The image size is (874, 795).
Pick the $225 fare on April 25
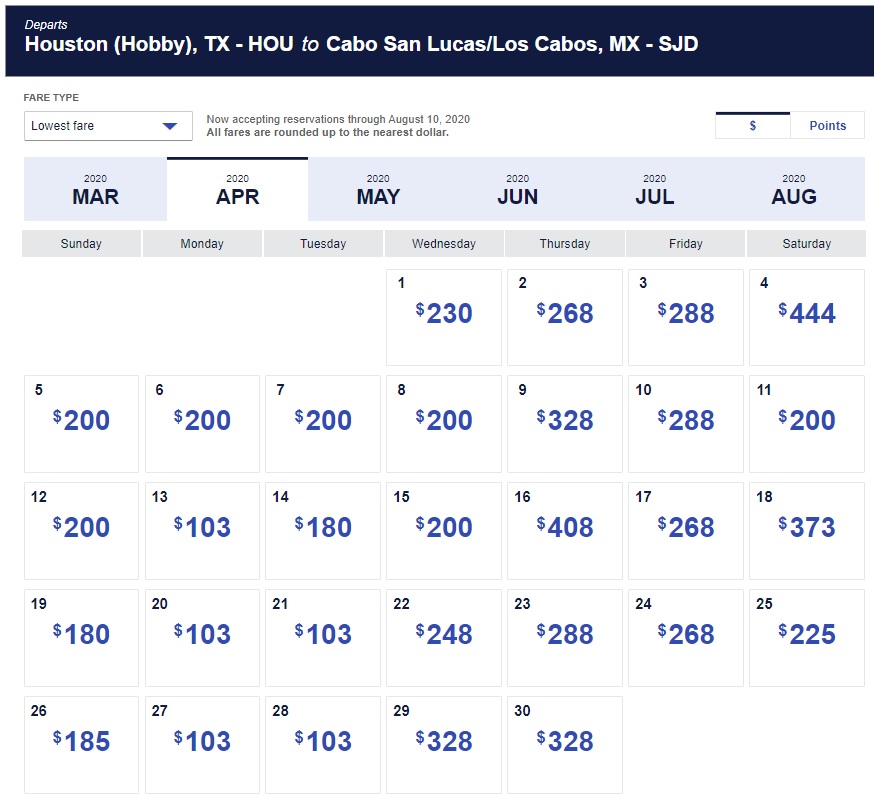(806, 636)
